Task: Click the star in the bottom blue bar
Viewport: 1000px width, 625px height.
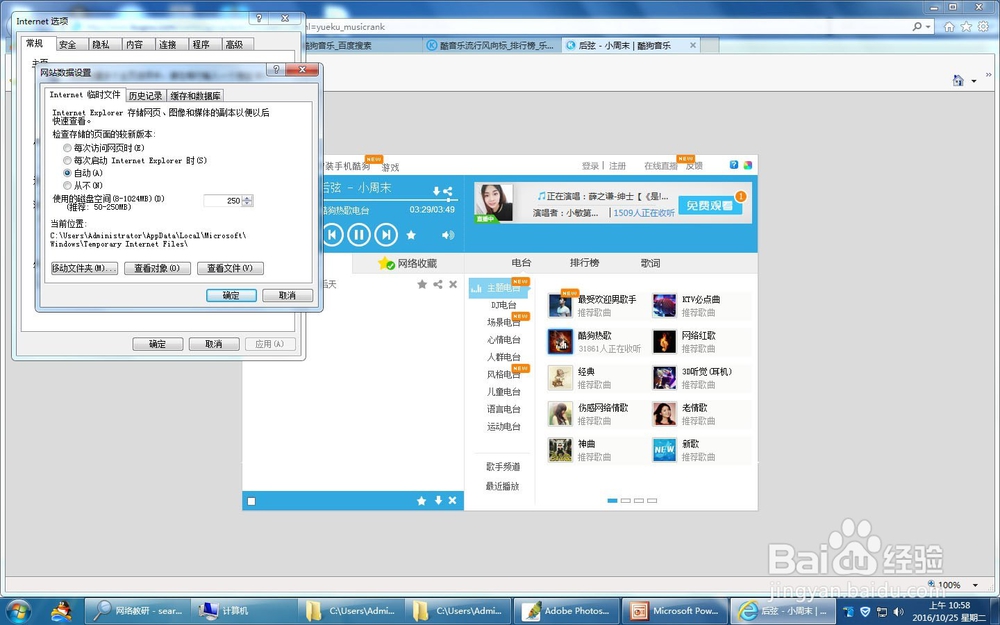Action: click(x=422, y=501)
